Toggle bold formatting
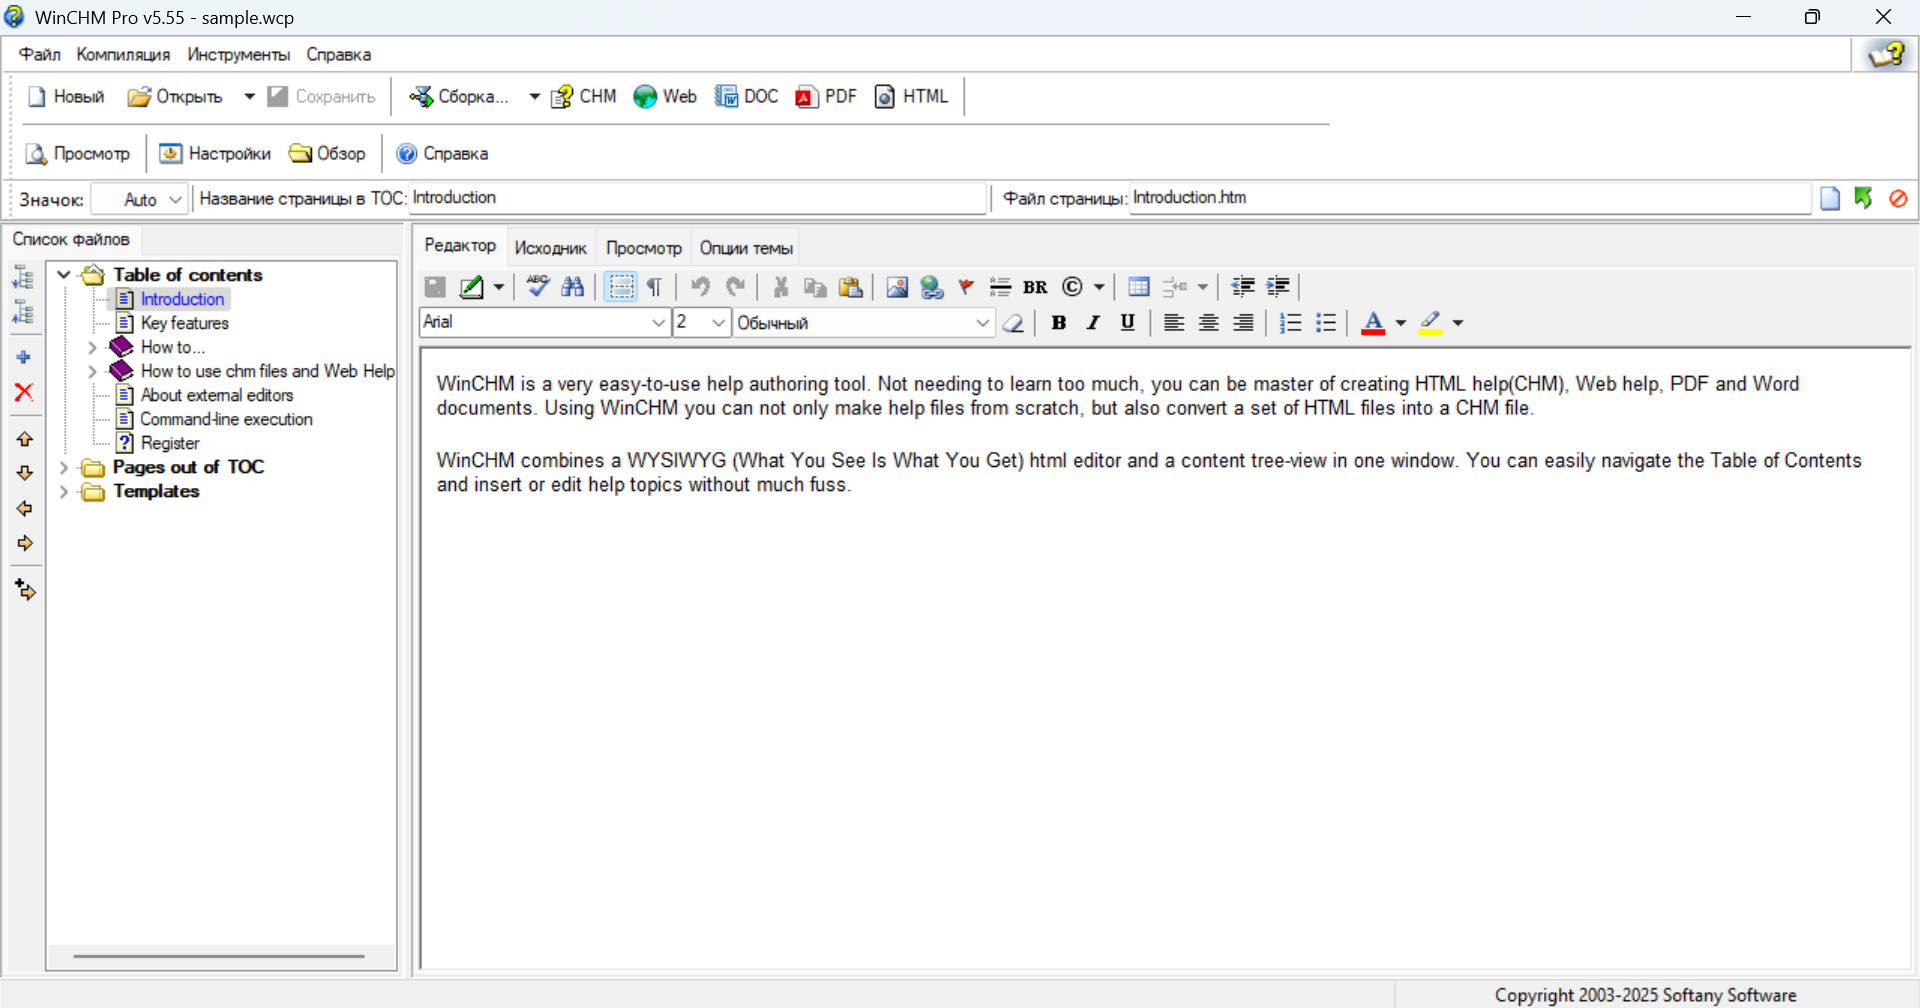This screenshot has height=1008, width=1920. click(1059, 323)
